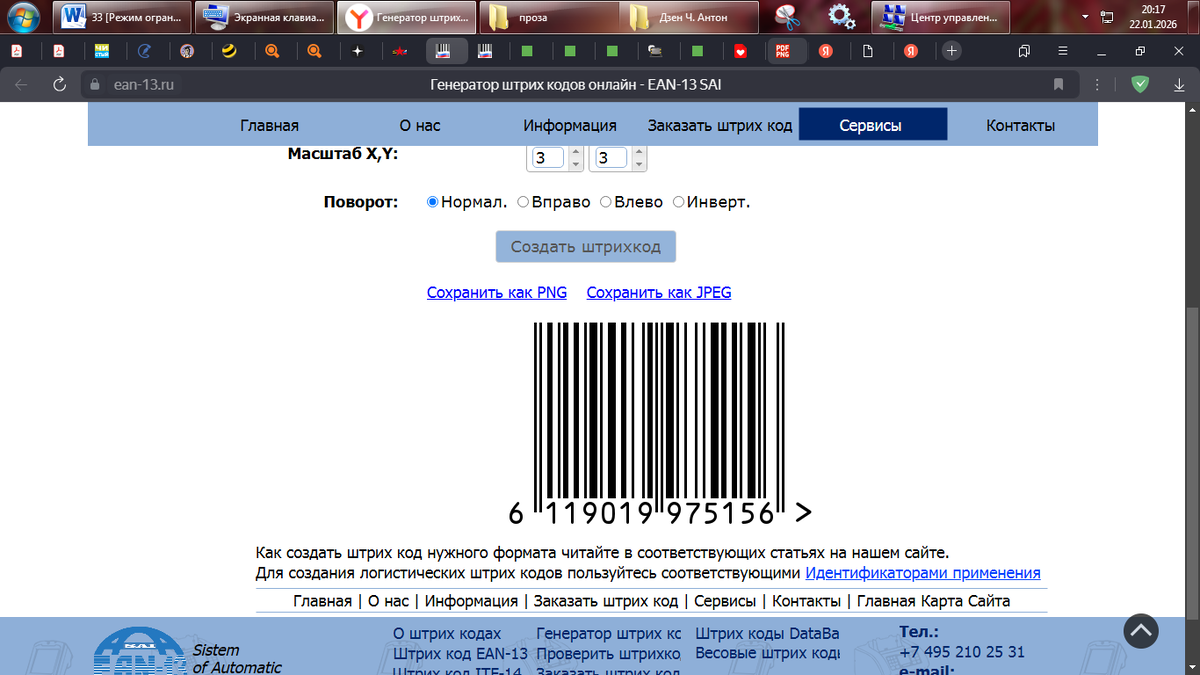Open the Проверить штрихкод footer link
1200x675 pixels.
(609, 654)
